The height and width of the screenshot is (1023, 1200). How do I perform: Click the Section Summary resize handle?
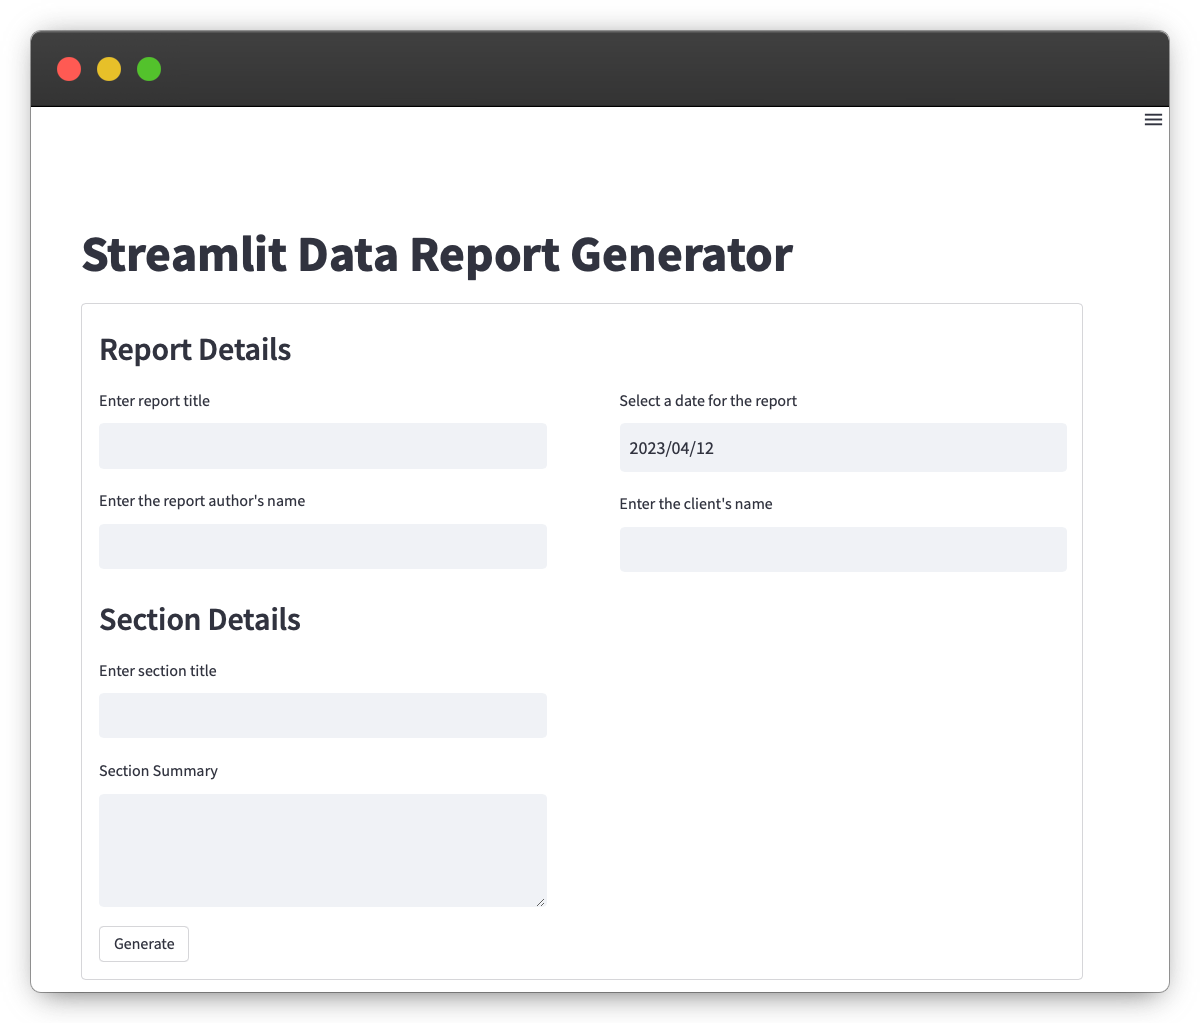coord(540,901)
